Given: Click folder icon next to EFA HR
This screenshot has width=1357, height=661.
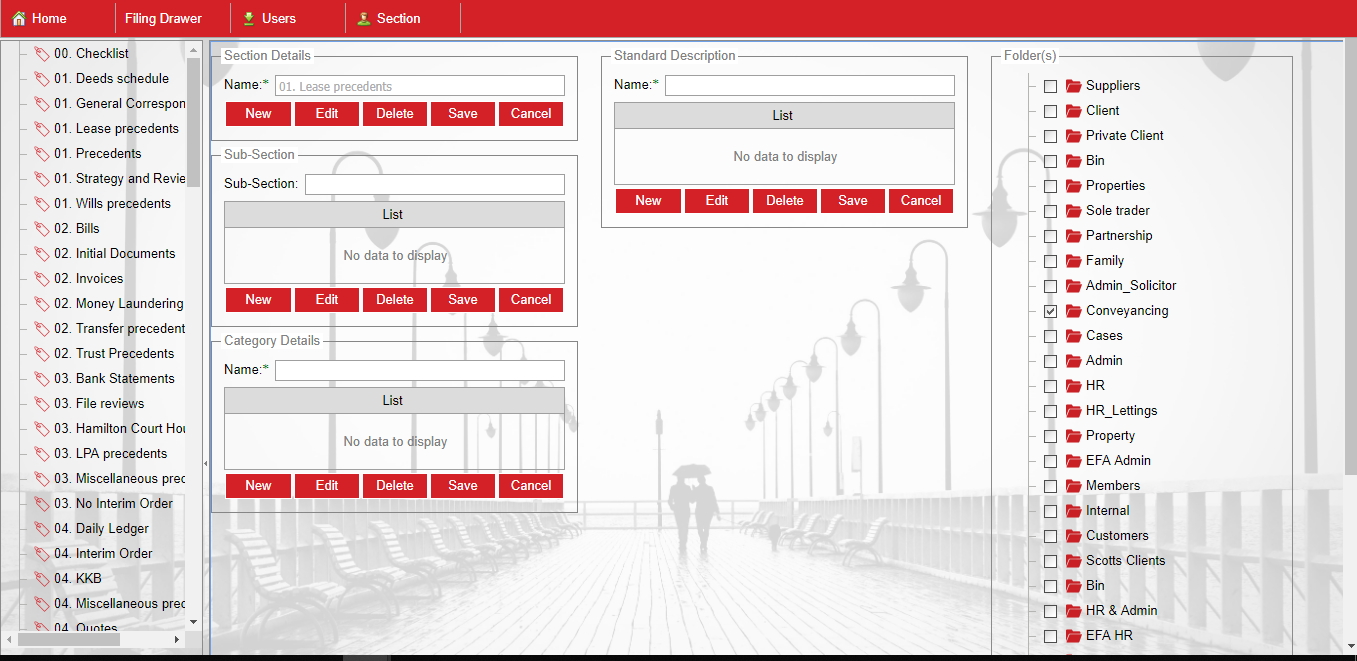Looking at the screenshot, I should (x=1074, y=636).
